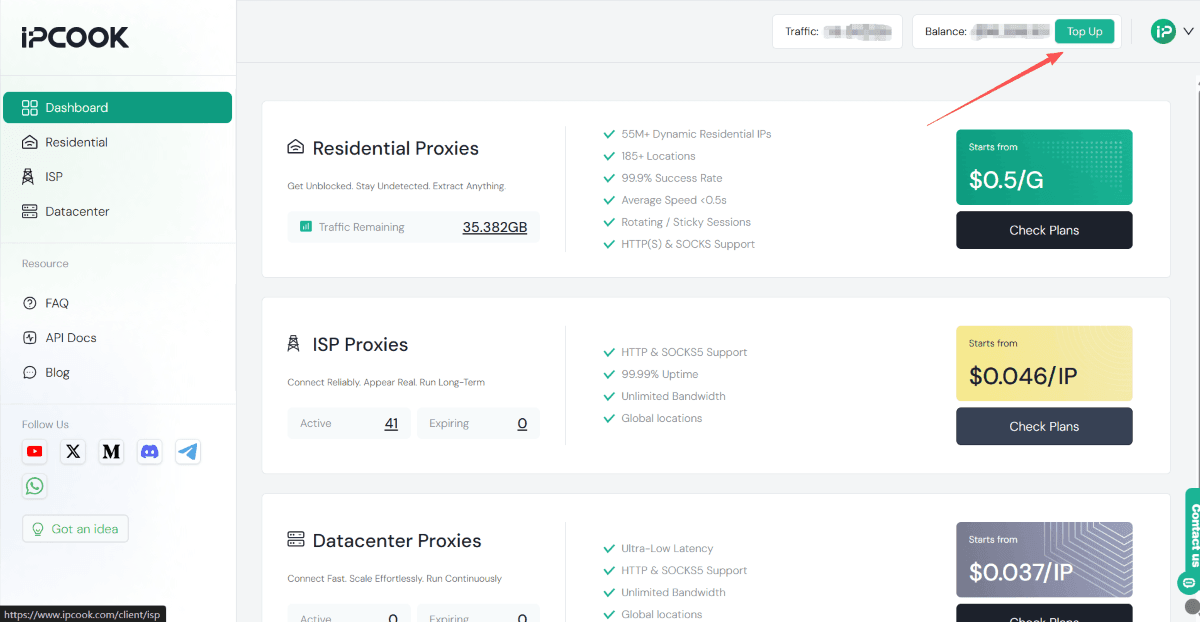This screenshot has width=1200, height=622.
Task: Click Check Plans under Residential Proxies
Action: pyautogui.click(x=1044, y=230)
